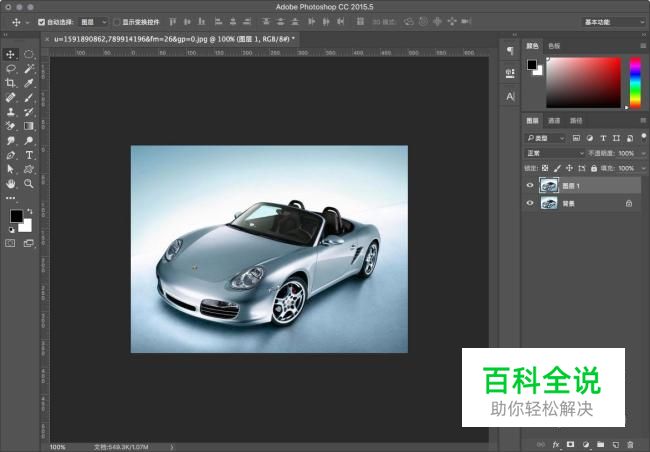Select the Hand tool

tap(11, 184)
